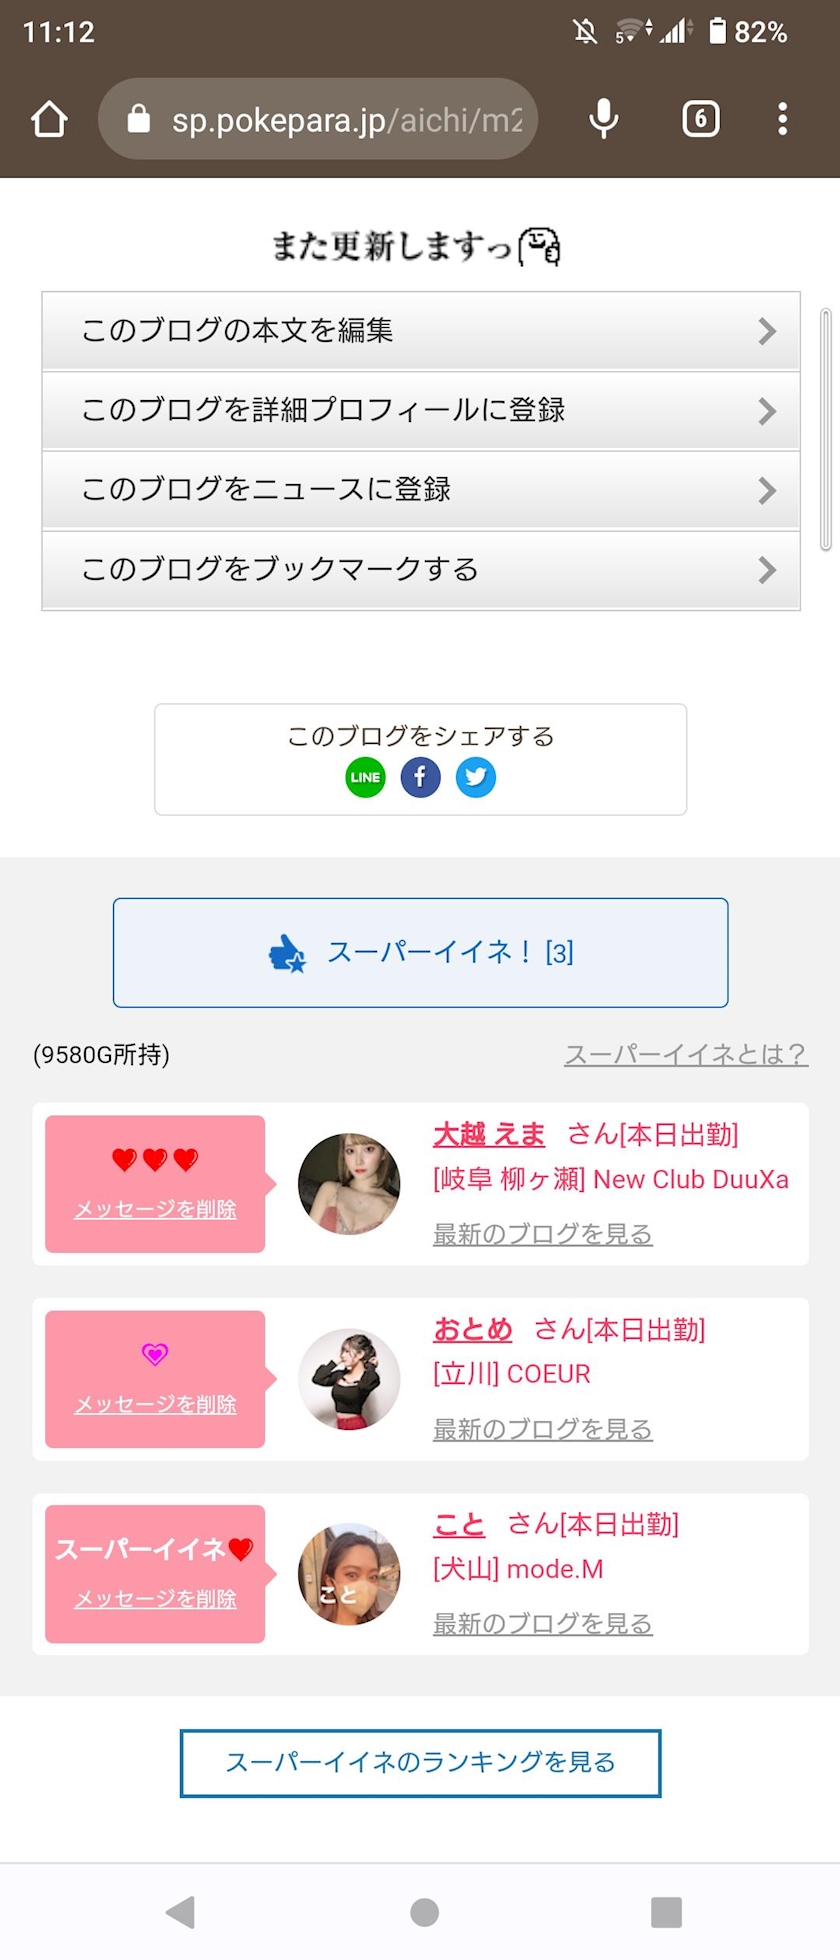
Task: Tap the browser home icon
Action: click(49, 120)
